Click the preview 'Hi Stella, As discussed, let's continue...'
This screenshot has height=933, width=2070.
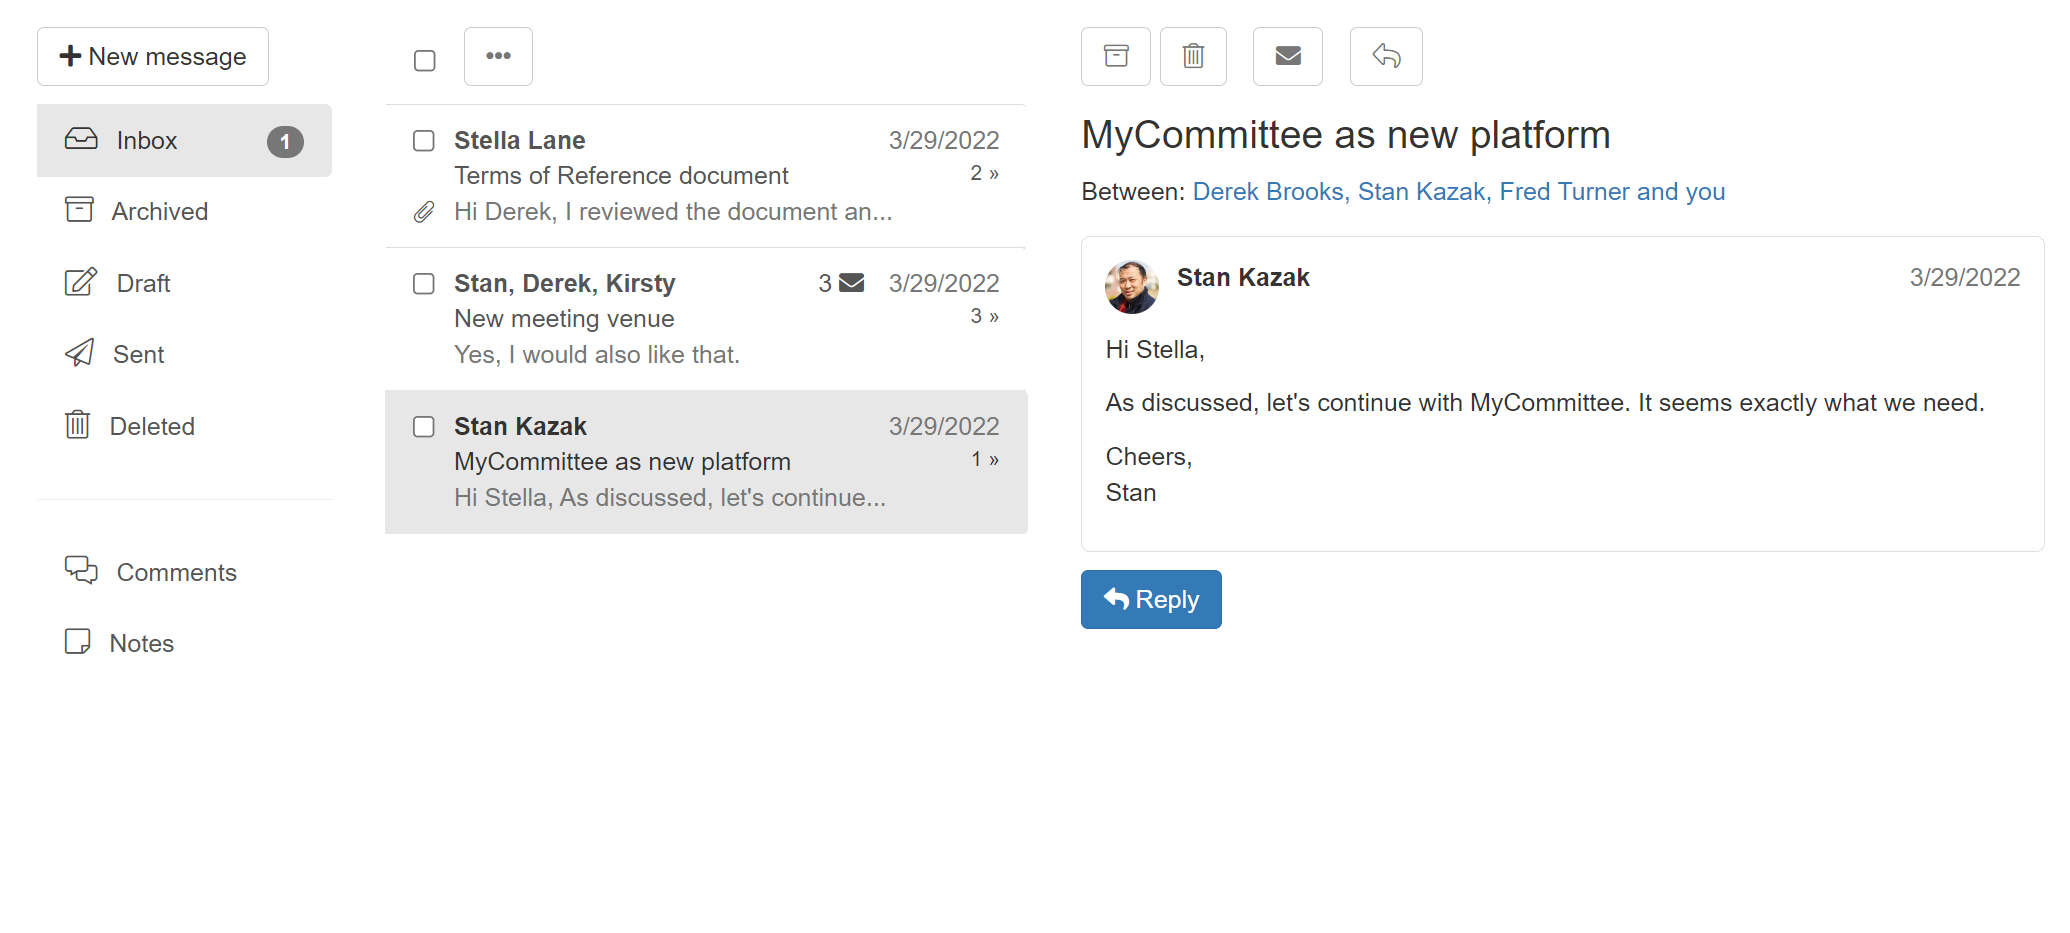coord(670,497)
